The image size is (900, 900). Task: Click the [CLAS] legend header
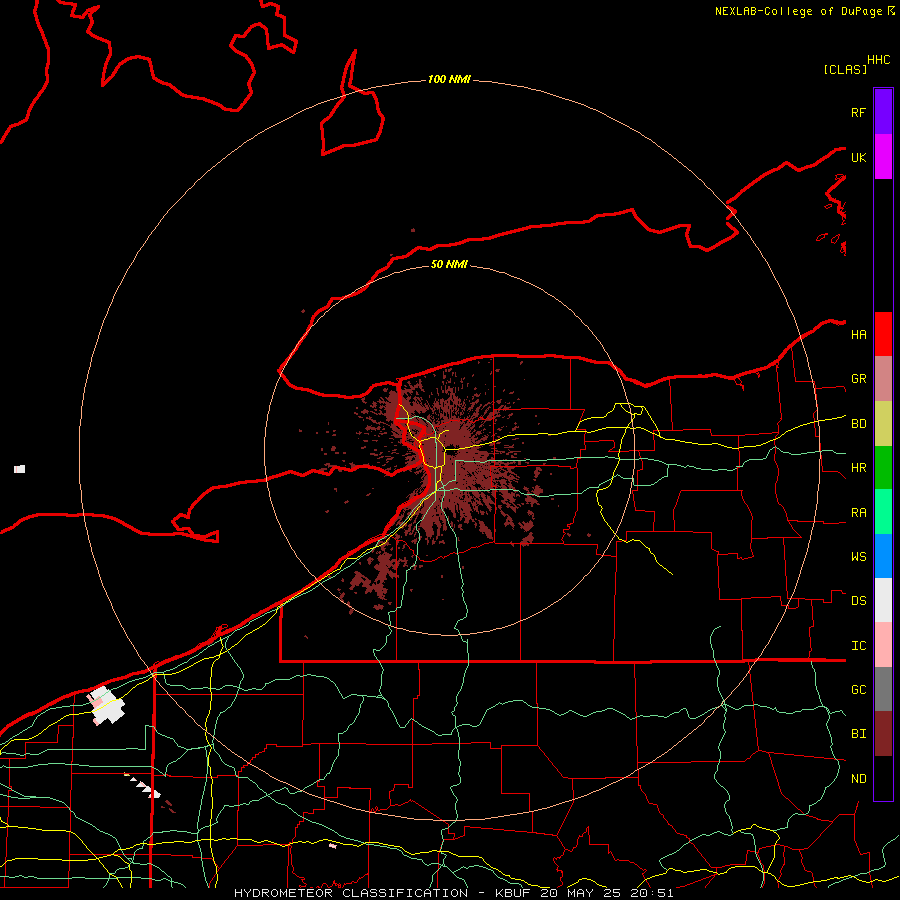pyautogui.click(x=845, y=69)
